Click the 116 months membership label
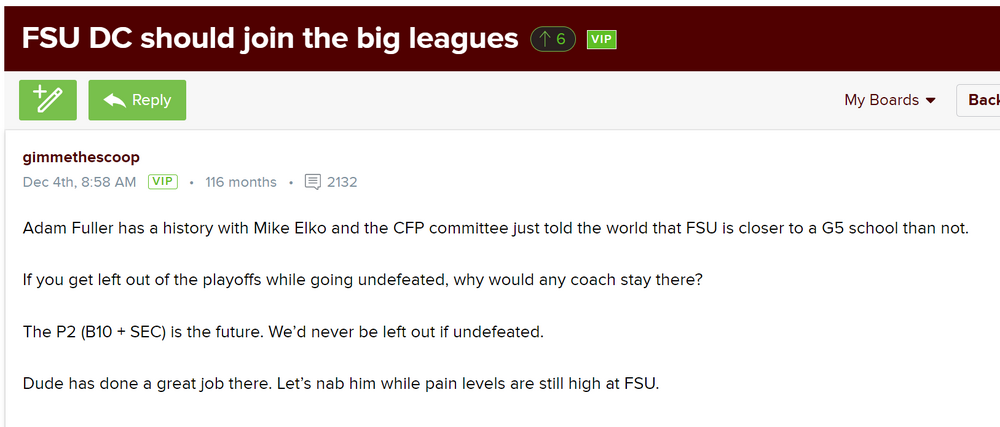Image resolution: width=1000 pixels, height=427 pixels. [x=241, y=182]
